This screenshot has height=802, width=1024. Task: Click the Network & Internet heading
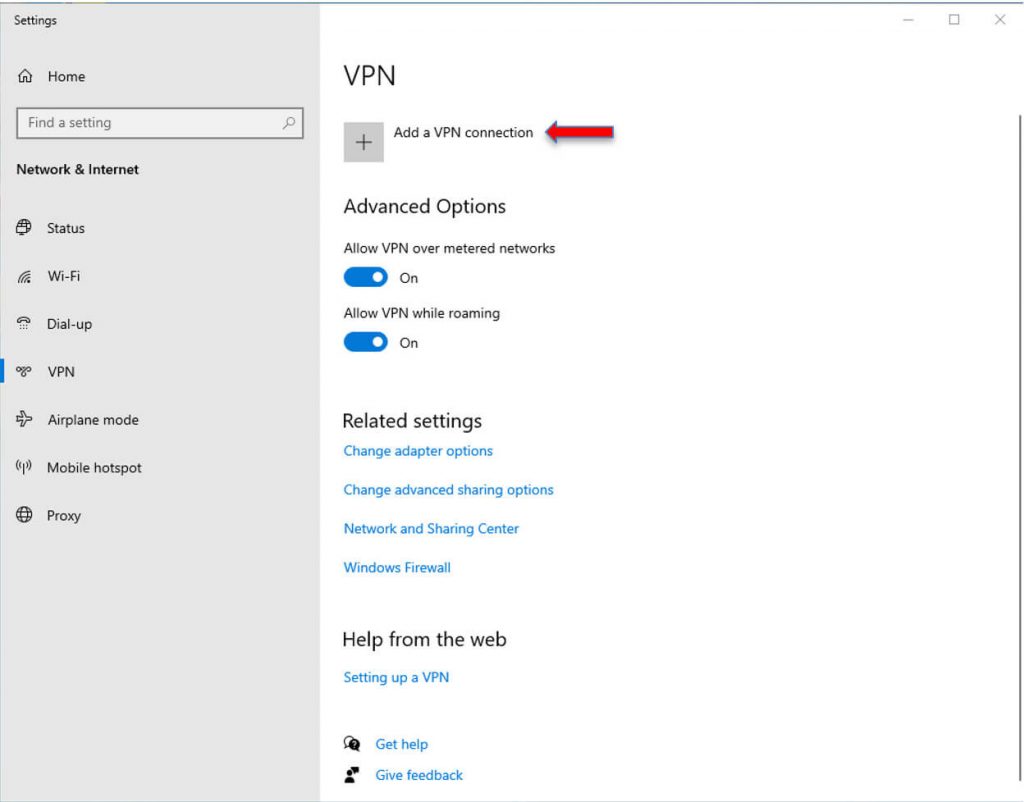click(x=77, y=170)
